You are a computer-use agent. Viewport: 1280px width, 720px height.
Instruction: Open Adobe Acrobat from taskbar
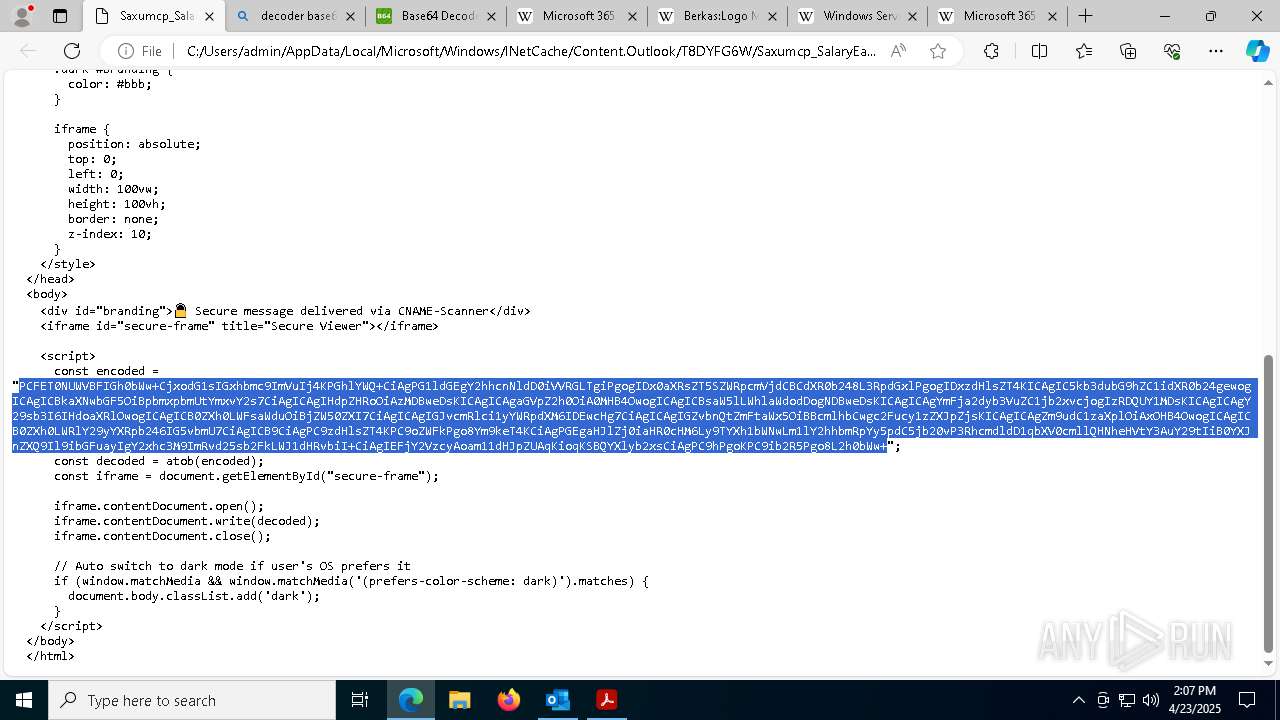(606, 700)
